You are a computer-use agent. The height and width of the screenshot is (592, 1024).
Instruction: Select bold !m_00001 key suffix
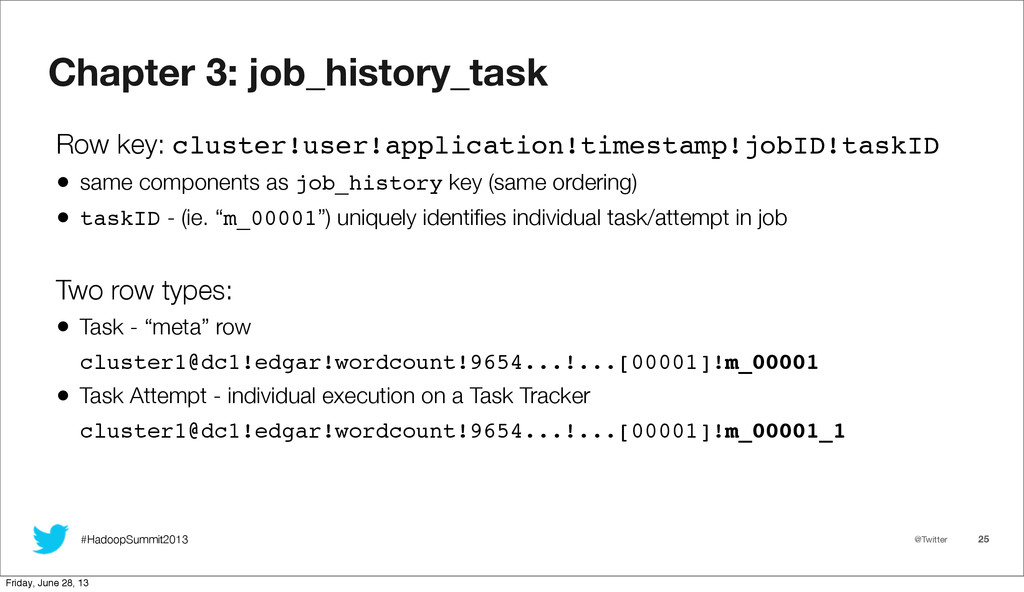point(765,363)
